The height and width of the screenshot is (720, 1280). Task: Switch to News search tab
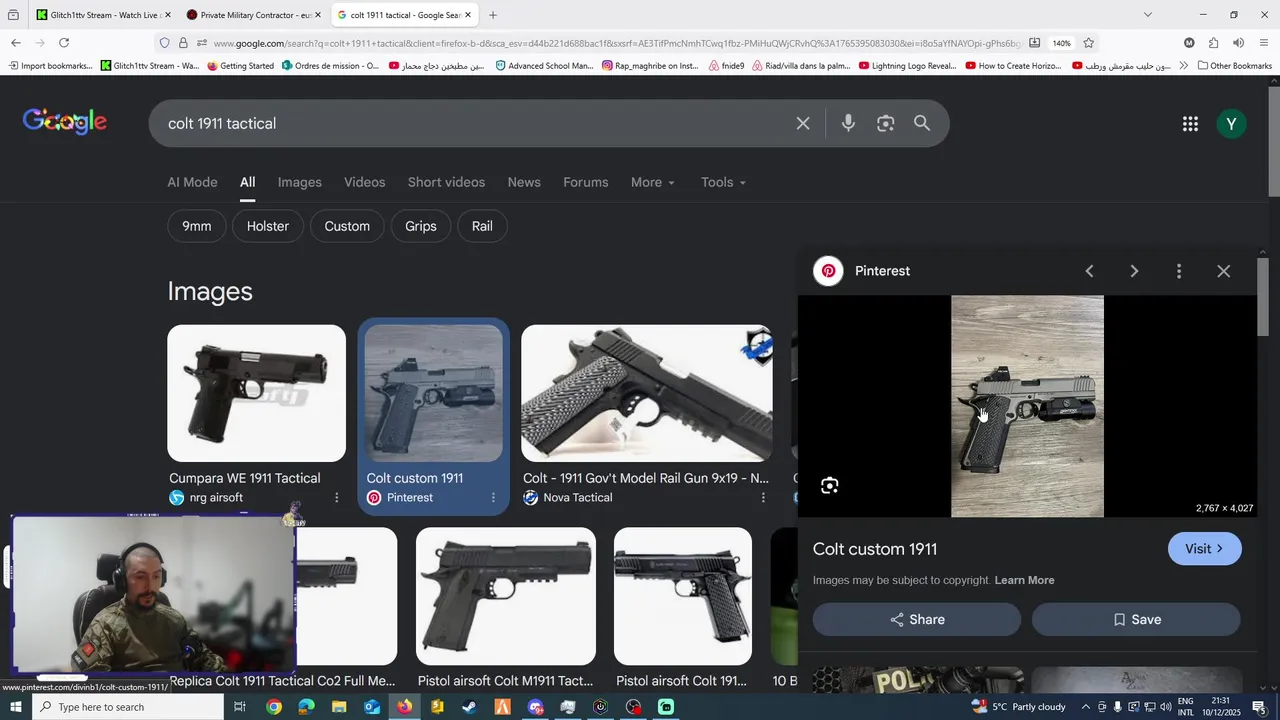pos(524,182)
